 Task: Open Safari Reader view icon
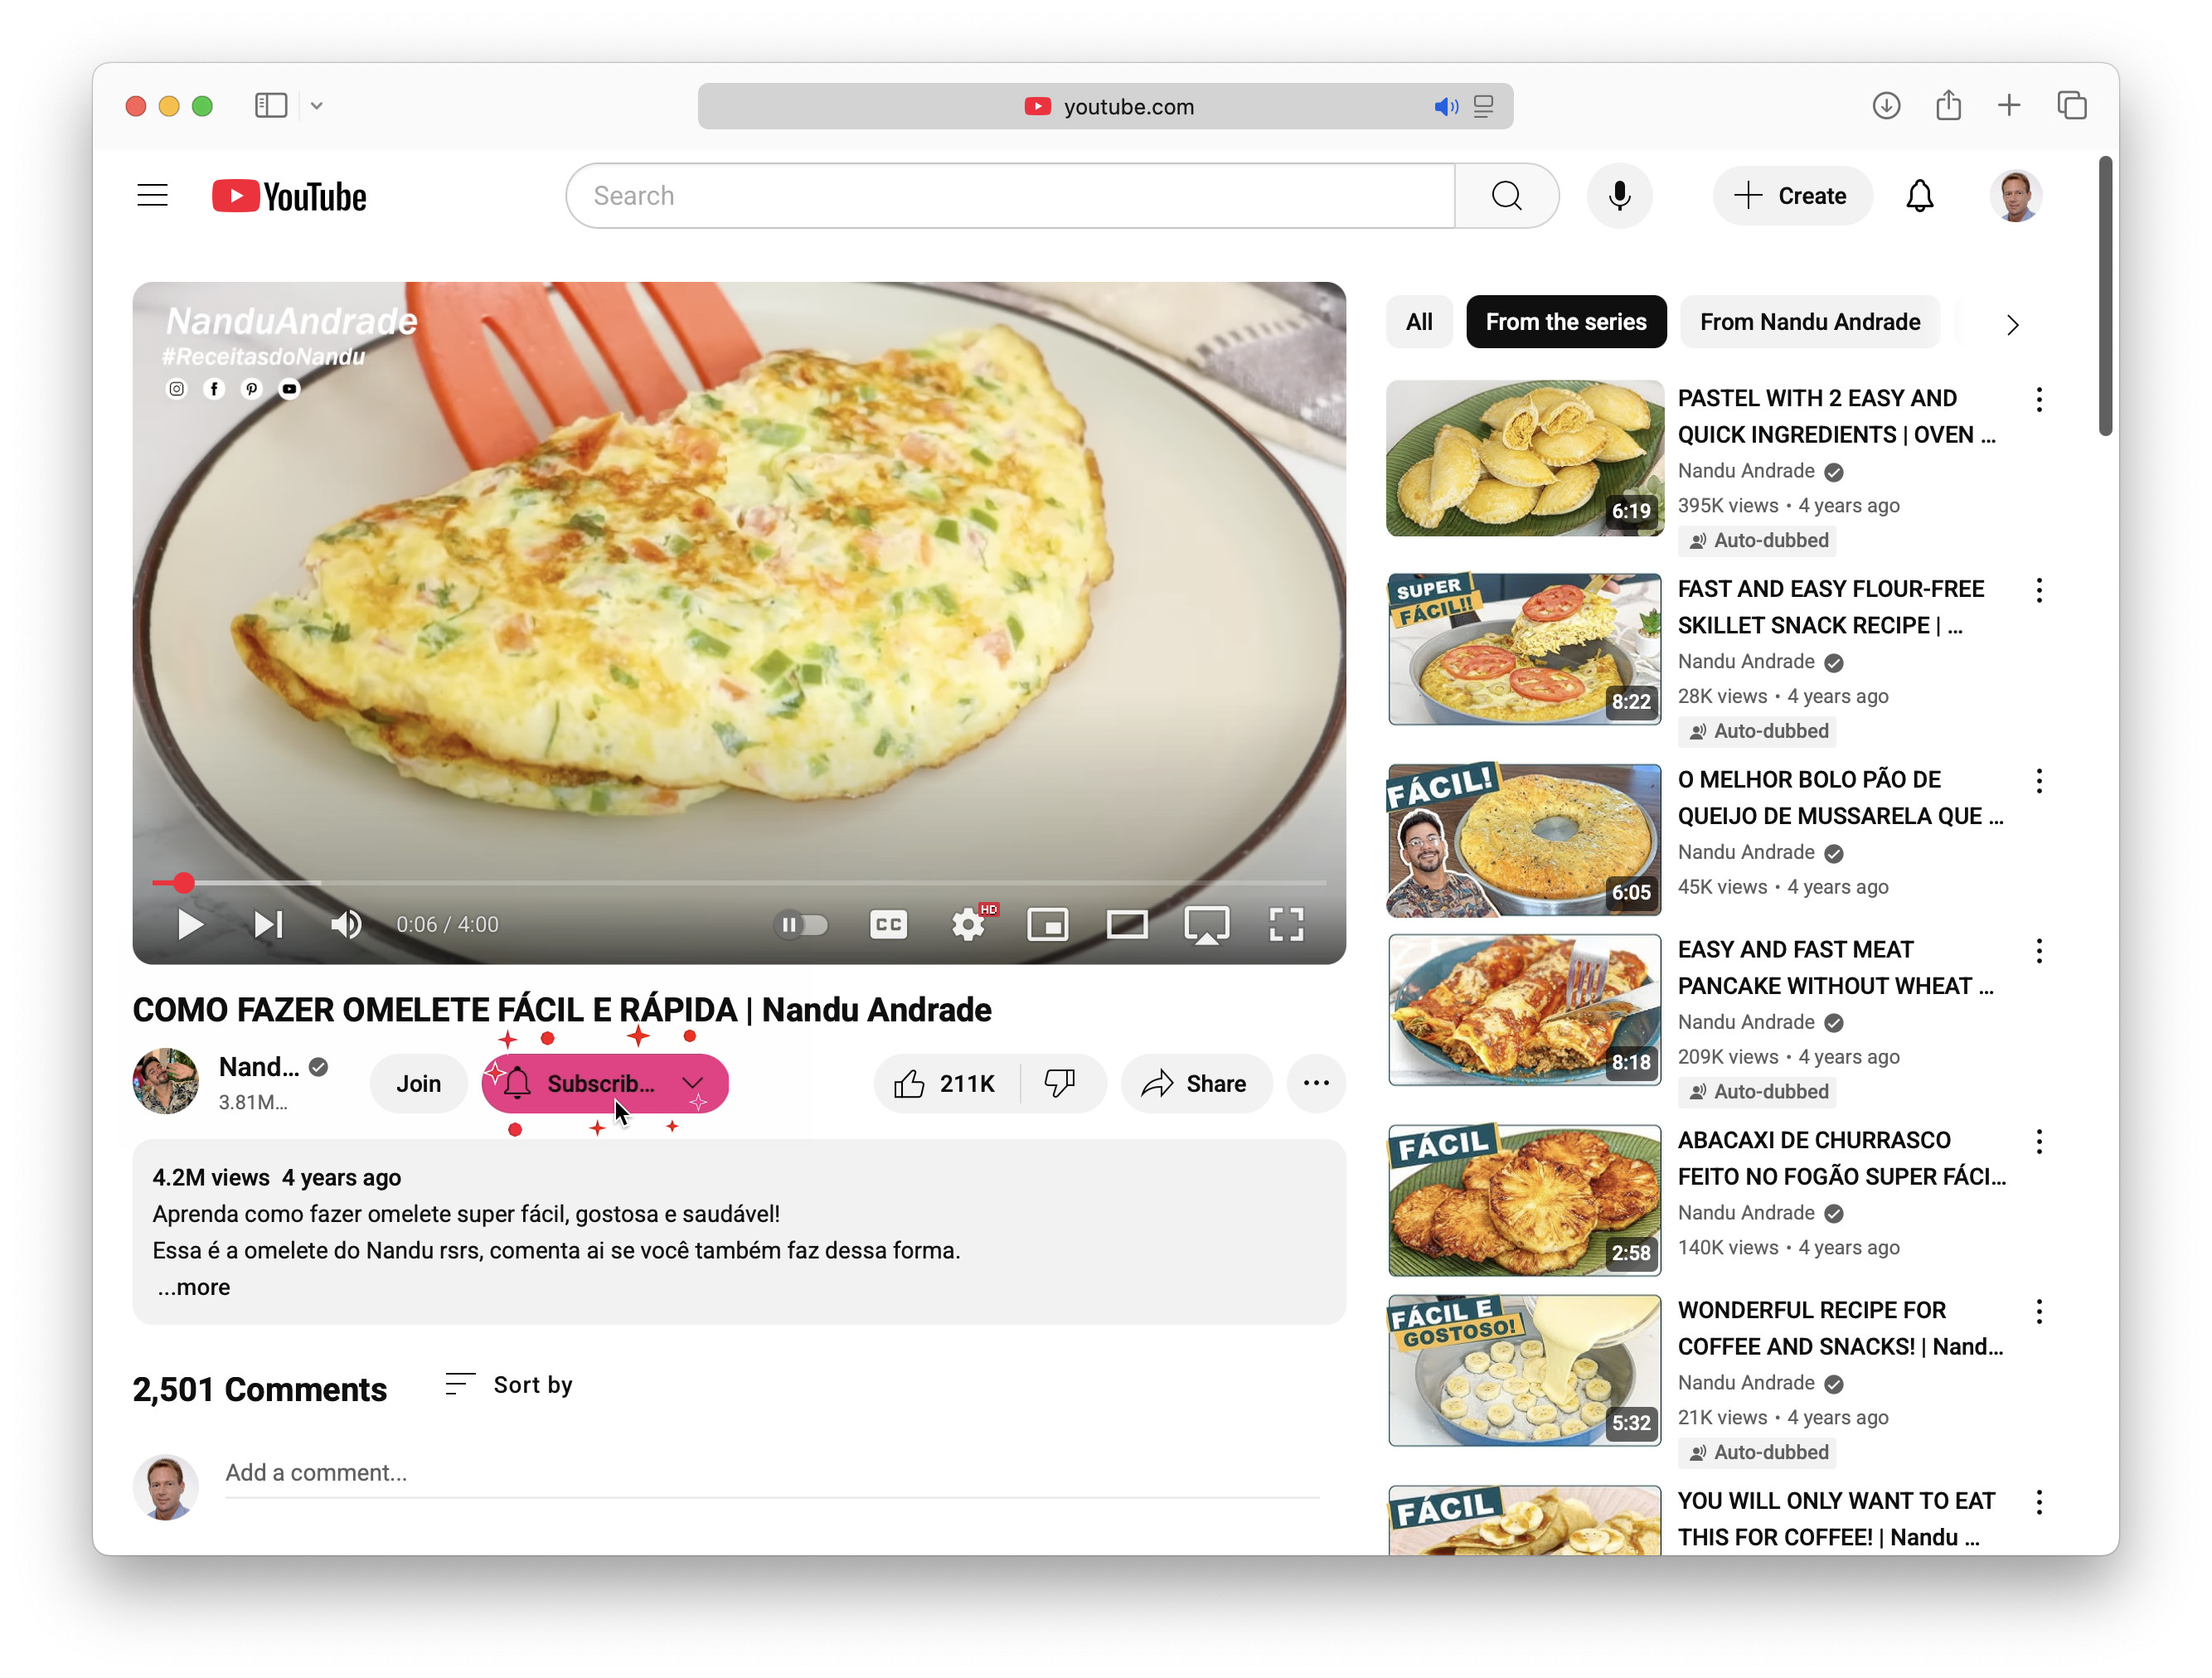click(x=1484, y=107)
